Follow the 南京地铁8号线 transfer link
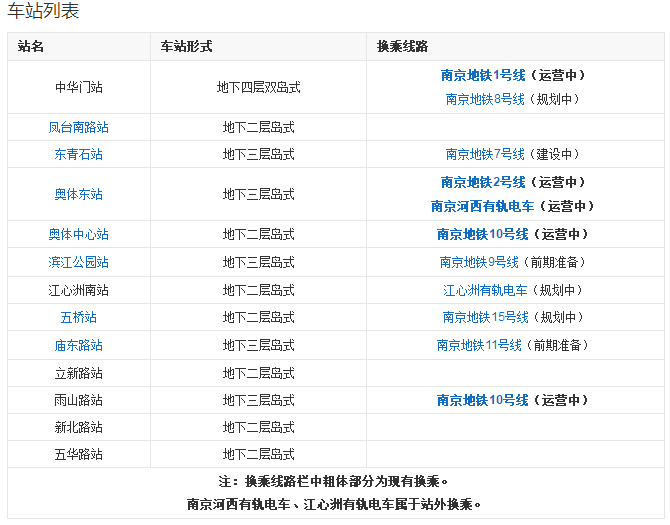670x525 pixels. pos(485,99)
